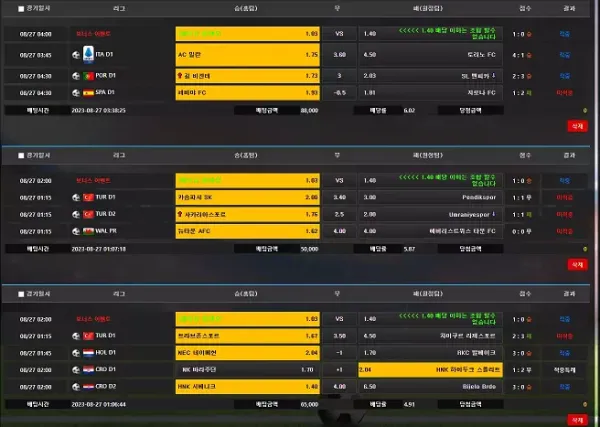Click handicap -0.5 in SPA D1 row

pos(339,93)
